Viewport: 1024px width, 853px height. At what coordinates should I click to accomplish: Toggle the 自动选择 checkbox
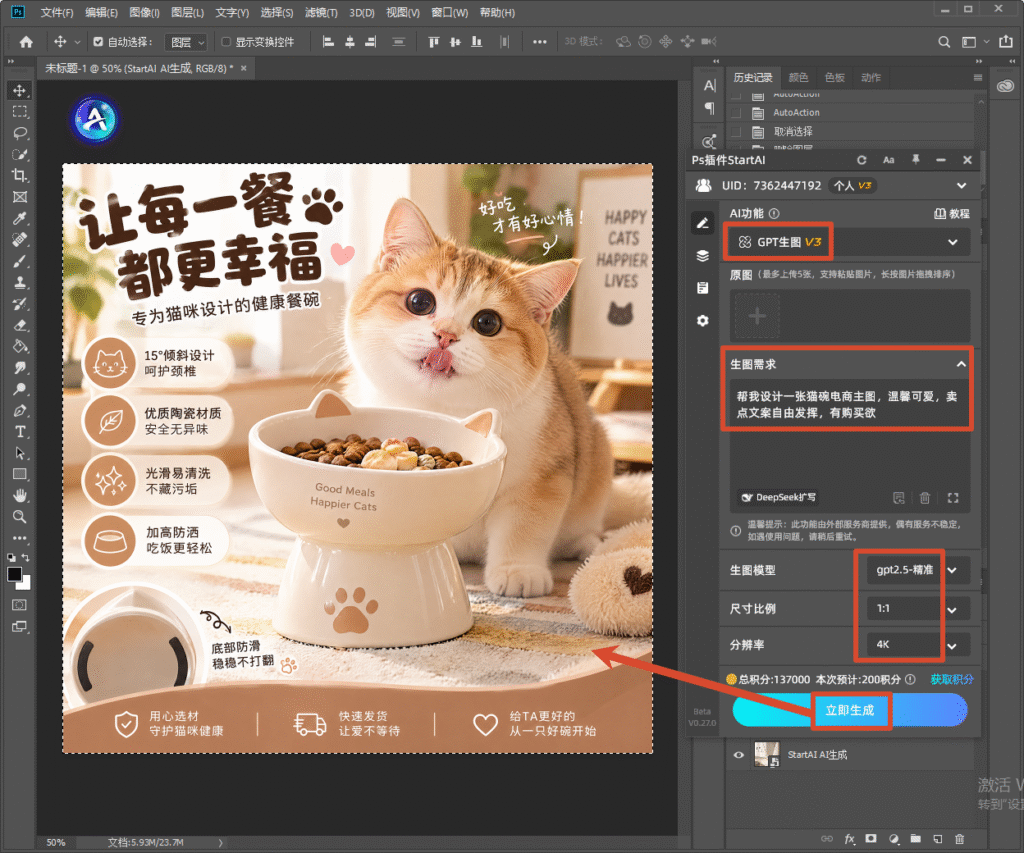pos(98,42)
